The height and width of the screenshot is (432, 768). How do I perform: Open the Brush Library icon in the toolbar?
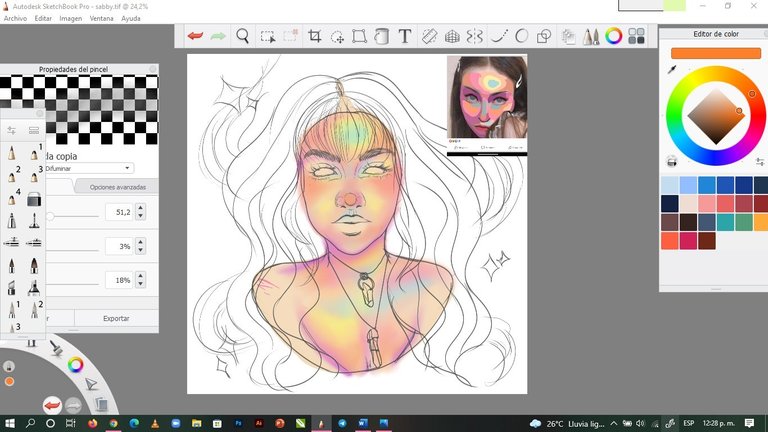click(x=591, y=36)
